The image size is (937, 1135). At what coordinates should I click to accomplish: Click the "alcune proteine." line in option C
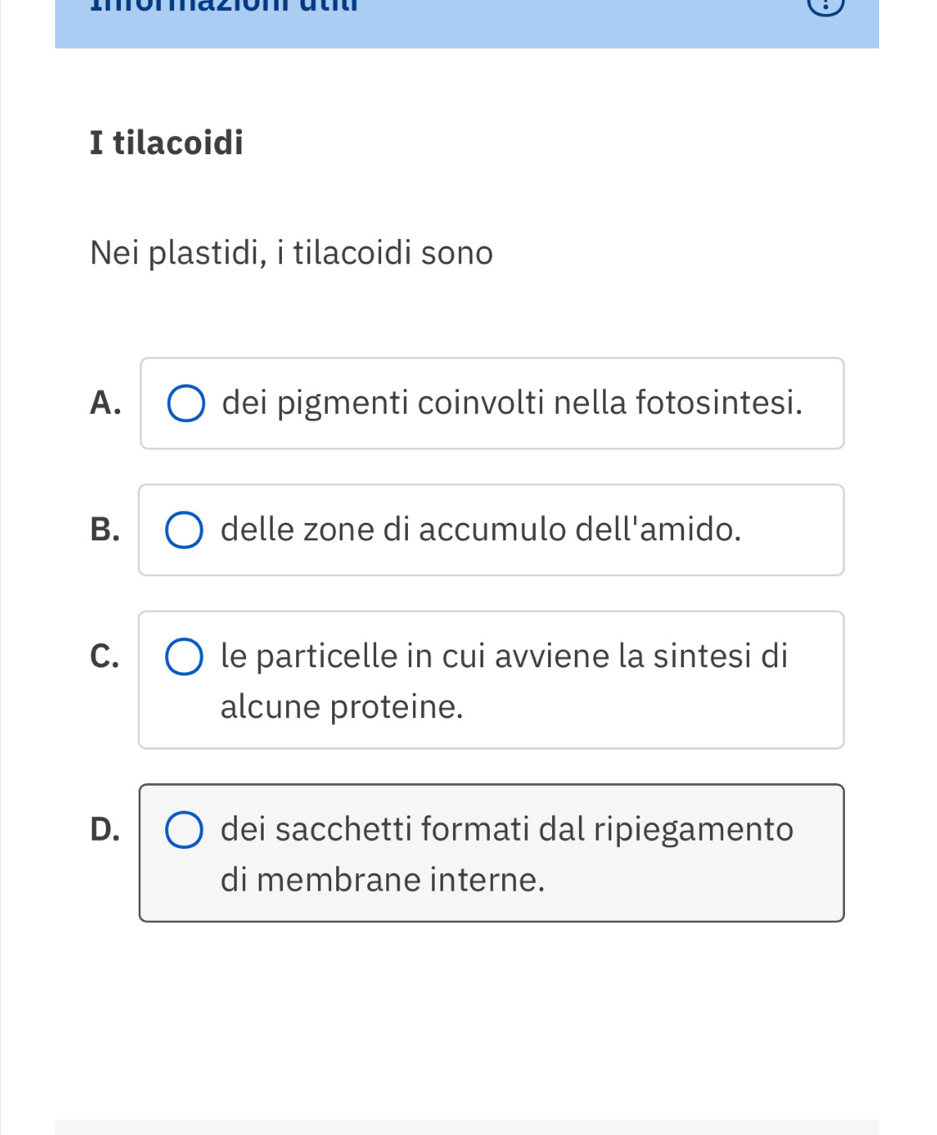(342, 708)
